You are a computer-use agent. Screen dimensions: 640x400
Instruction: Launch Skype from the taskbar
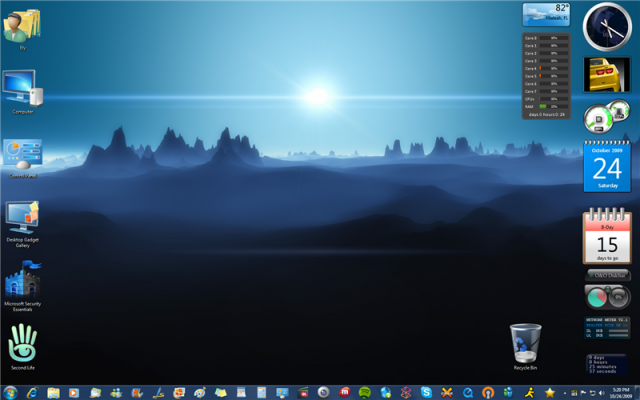pos(426,393)
